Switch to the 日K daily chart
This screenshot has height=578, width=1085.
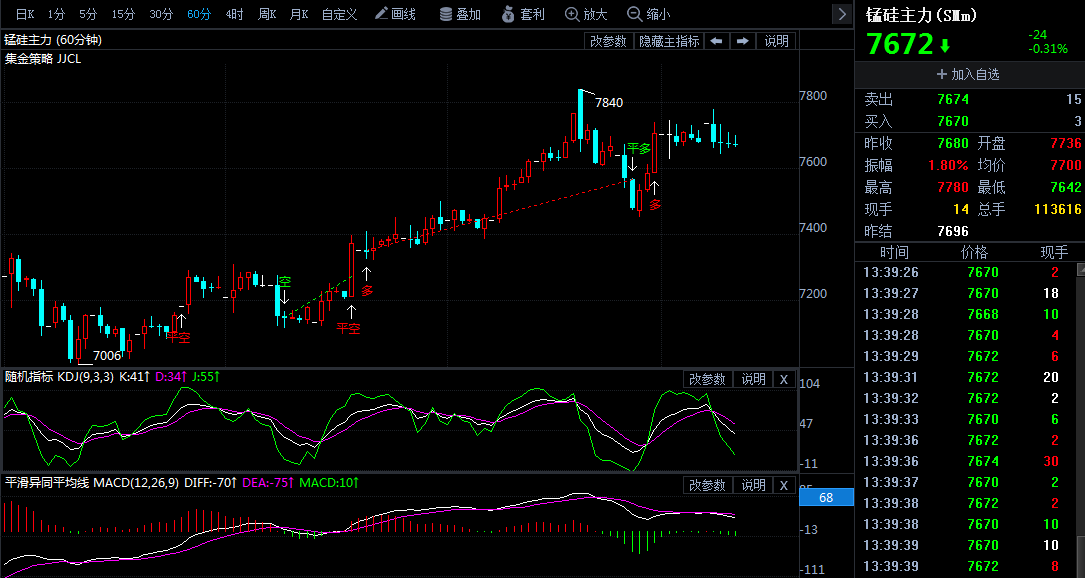[x=25, y=14]
